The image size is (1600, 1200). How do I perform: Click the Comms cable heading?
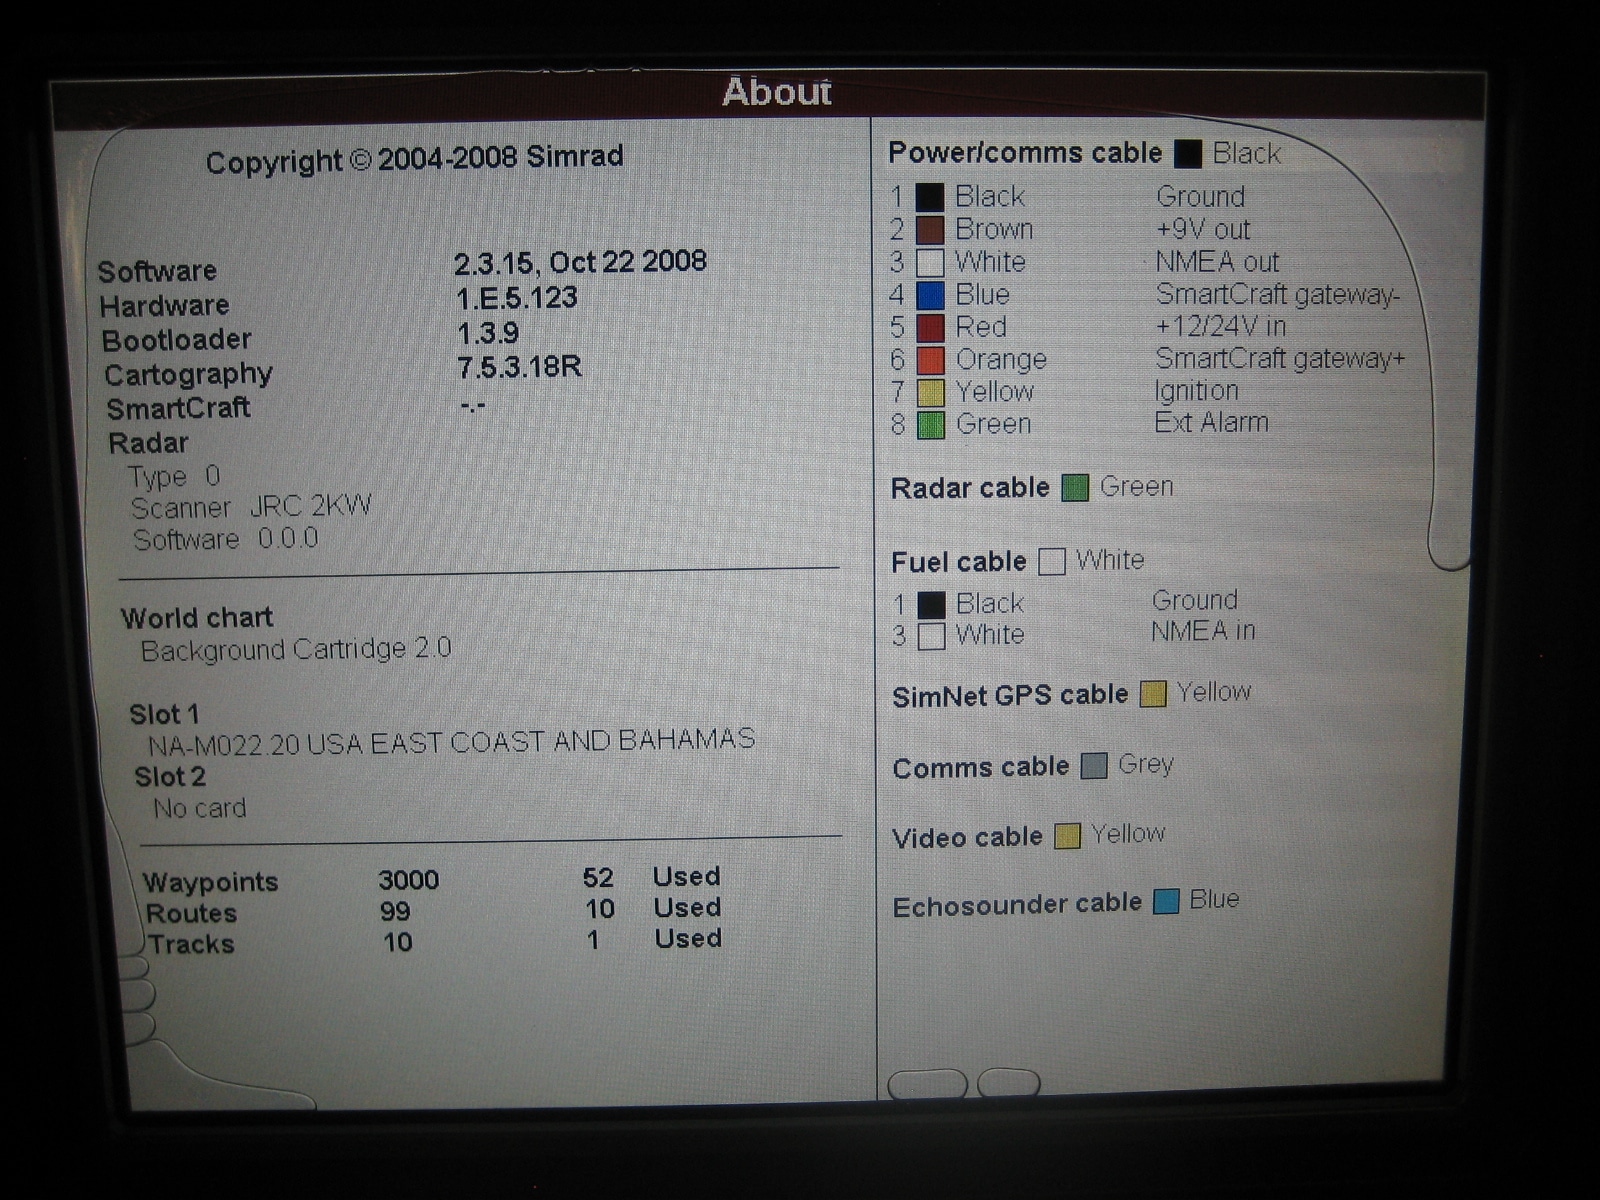pyautogui.click(x=981, y=767)
